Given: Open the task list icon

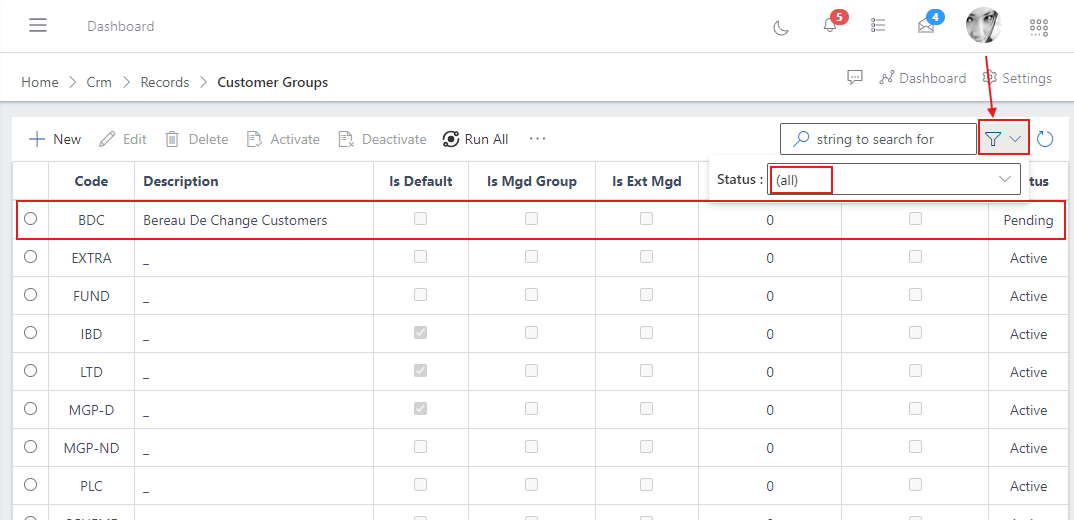Looking at the screenshot, I should 878,25.
